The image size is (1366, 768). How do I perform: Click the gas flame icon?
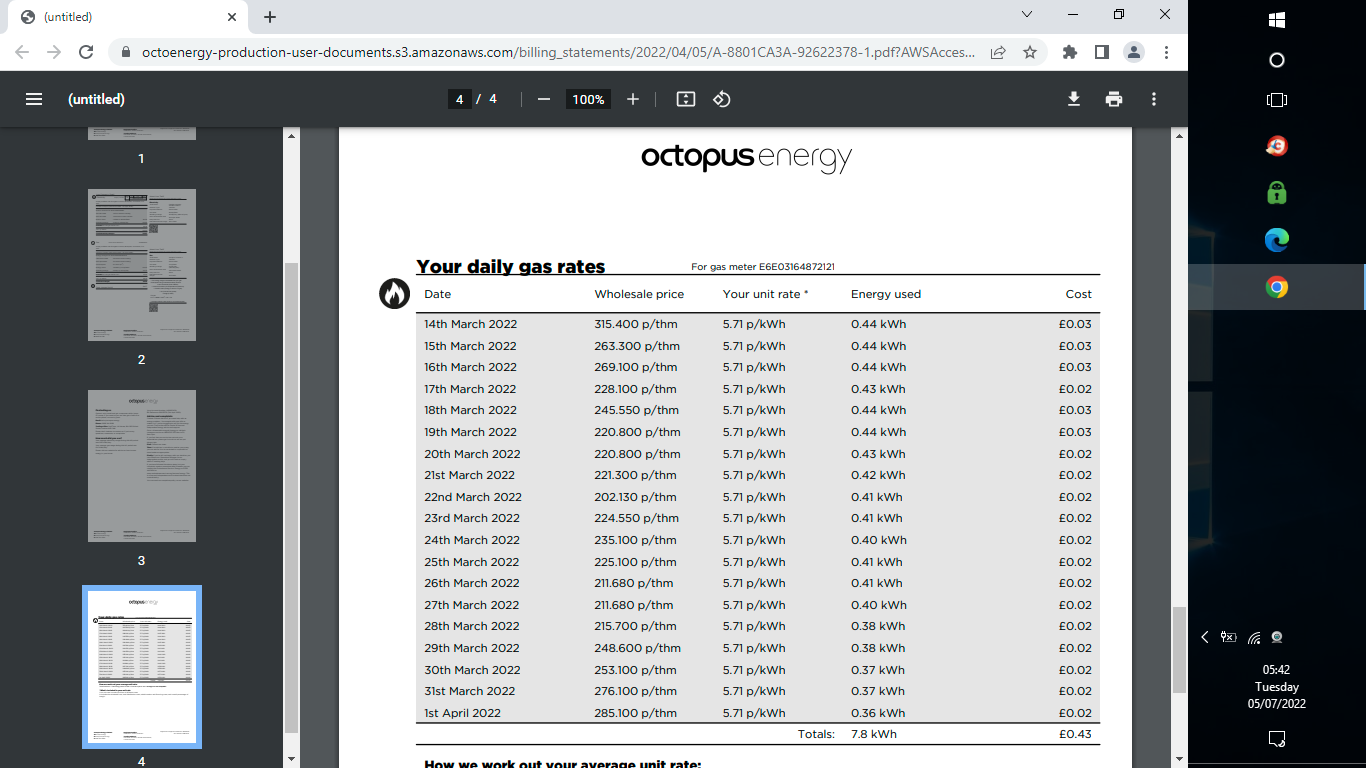click(x=394, y=294)
